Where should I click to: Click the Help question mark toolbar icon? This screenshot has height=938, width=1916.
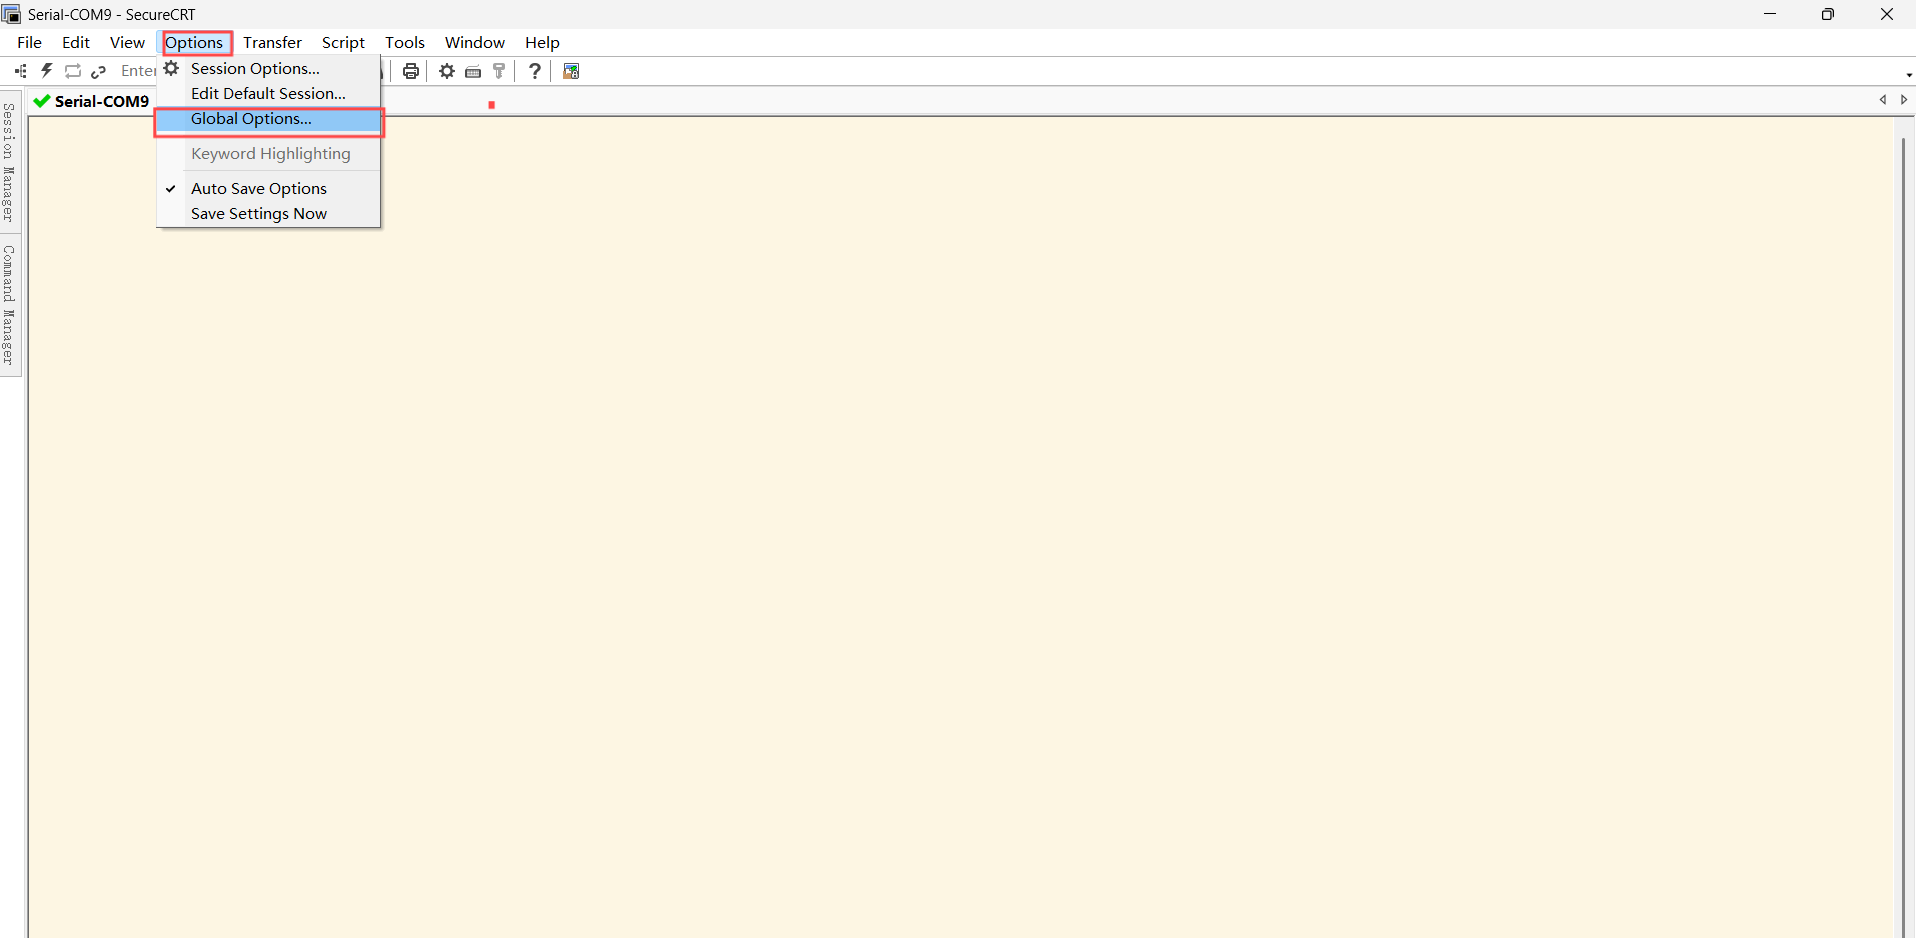pos(535,70)
